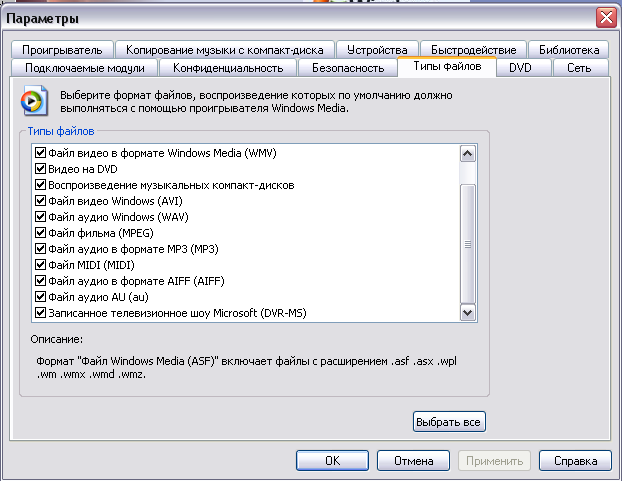Open the Безопасность tab
Screen dimensions: 622x481
point(347,68)
